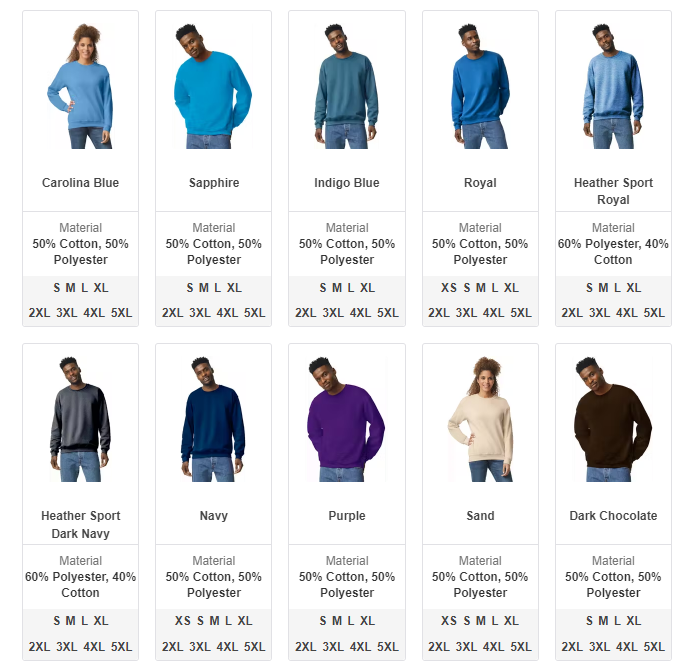Choose size 3XL under Indigo Blue
The image size is (696, 672).
[333, 313]
